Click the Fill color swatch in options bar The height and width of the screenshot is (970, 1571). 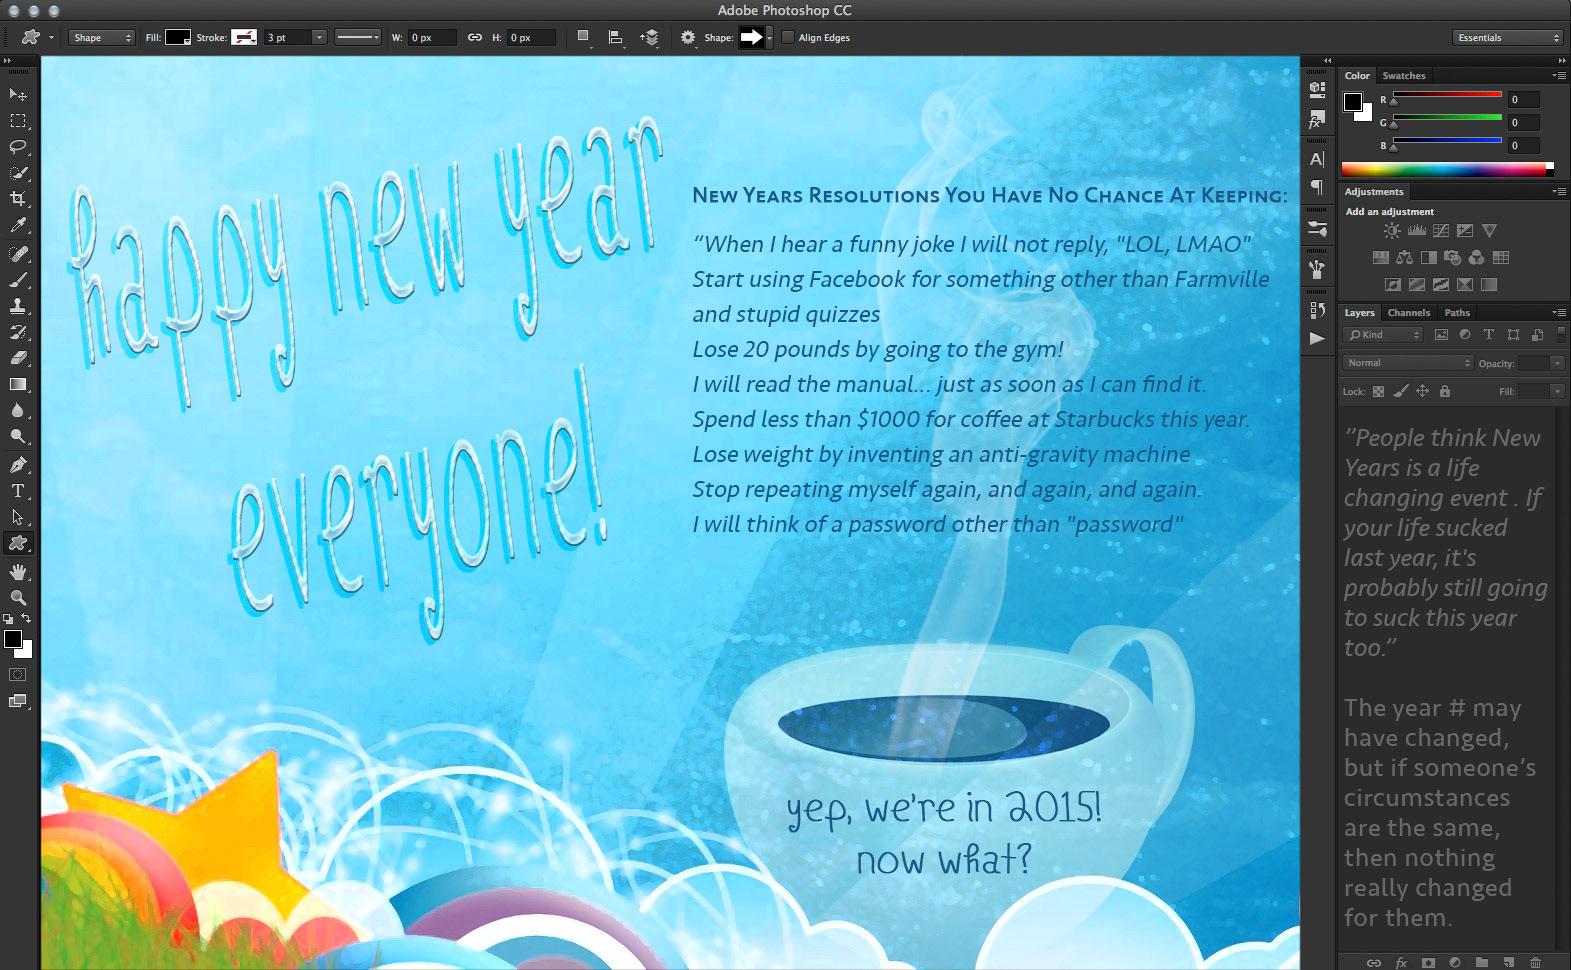point(178,38)
